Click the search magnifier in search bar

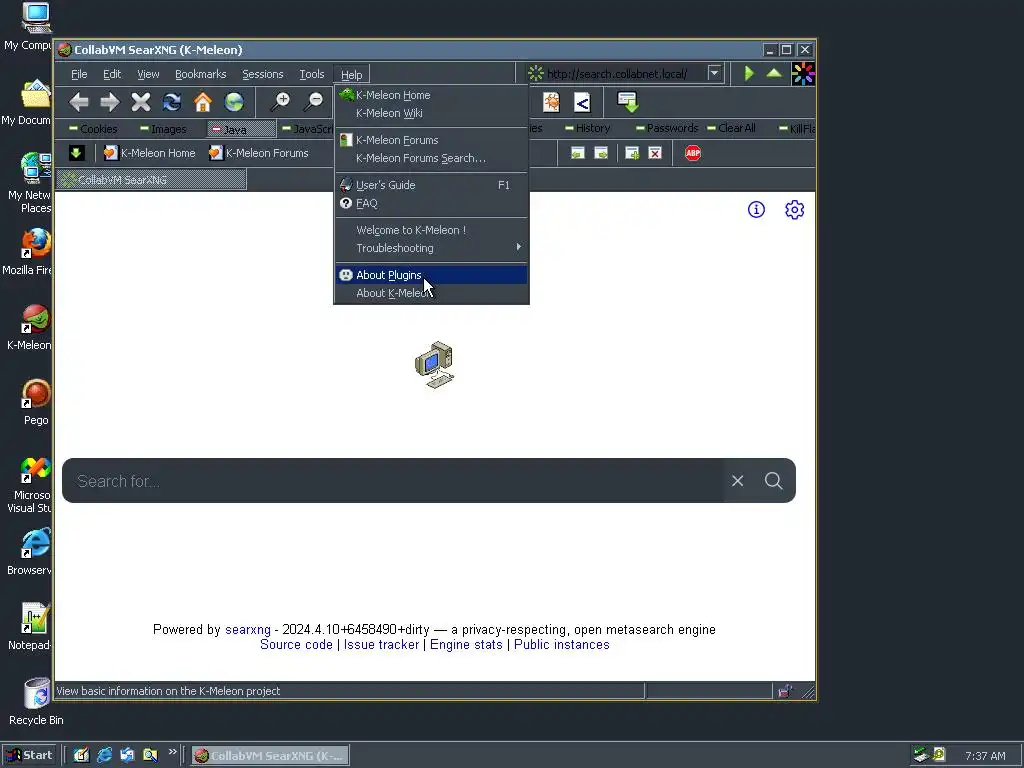click(x=774, y=481)
